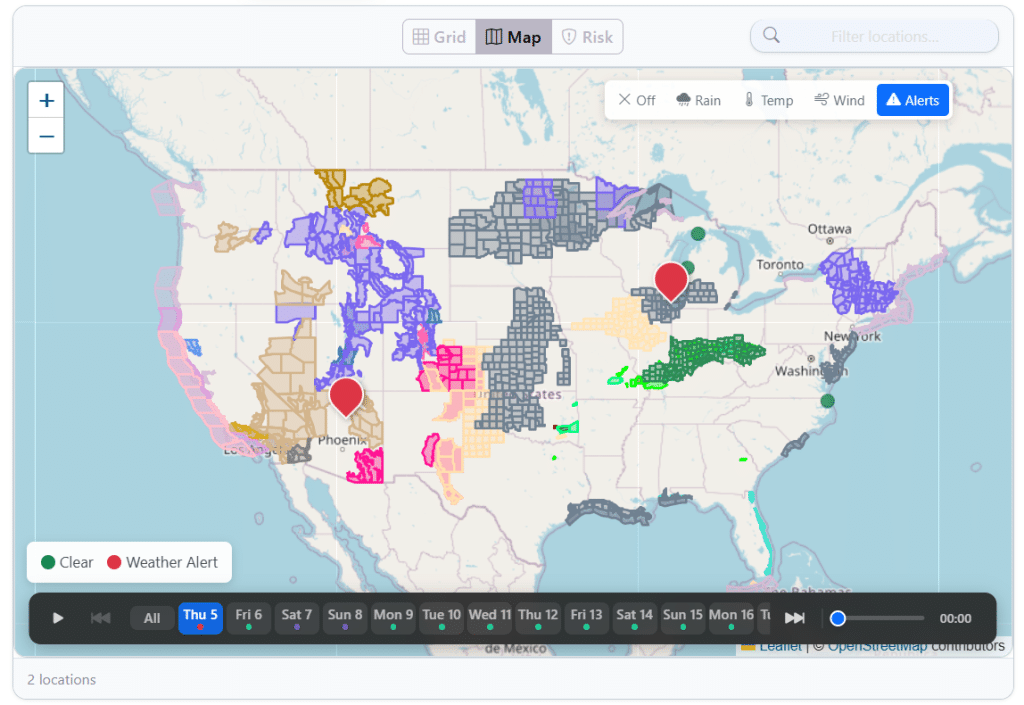Select Sat 7 in the timeline

point(296,618)
